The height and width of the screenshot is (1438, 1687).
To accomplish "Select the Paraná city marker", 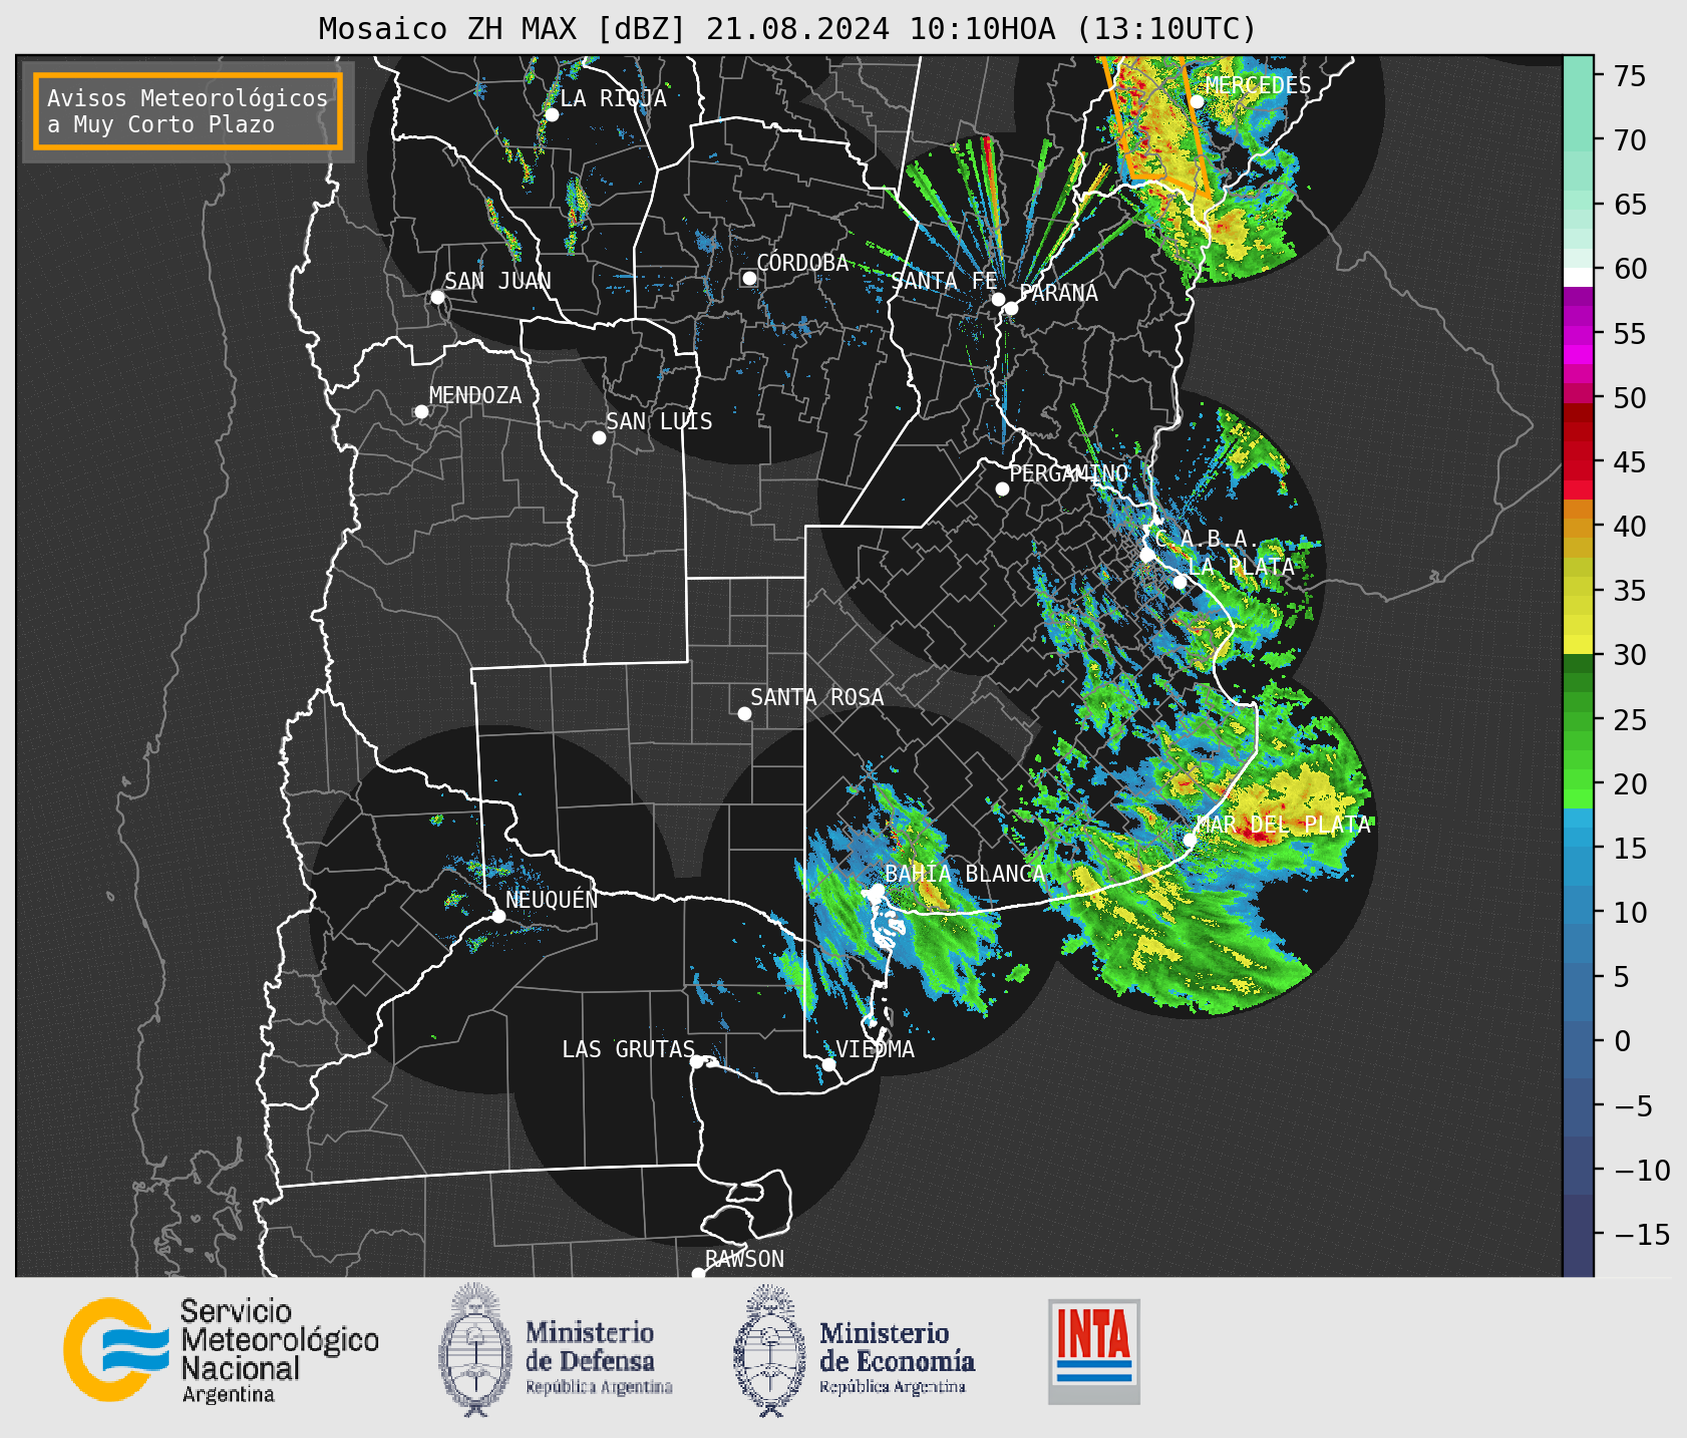I will point(1011,308).
